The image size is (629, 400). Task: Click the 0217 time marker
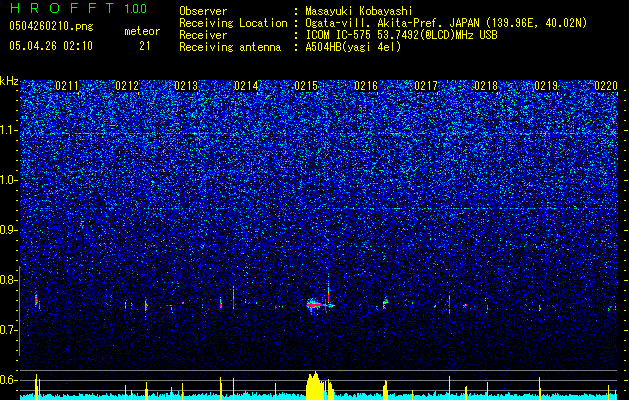pyautogui.click(x=426, y=86)
